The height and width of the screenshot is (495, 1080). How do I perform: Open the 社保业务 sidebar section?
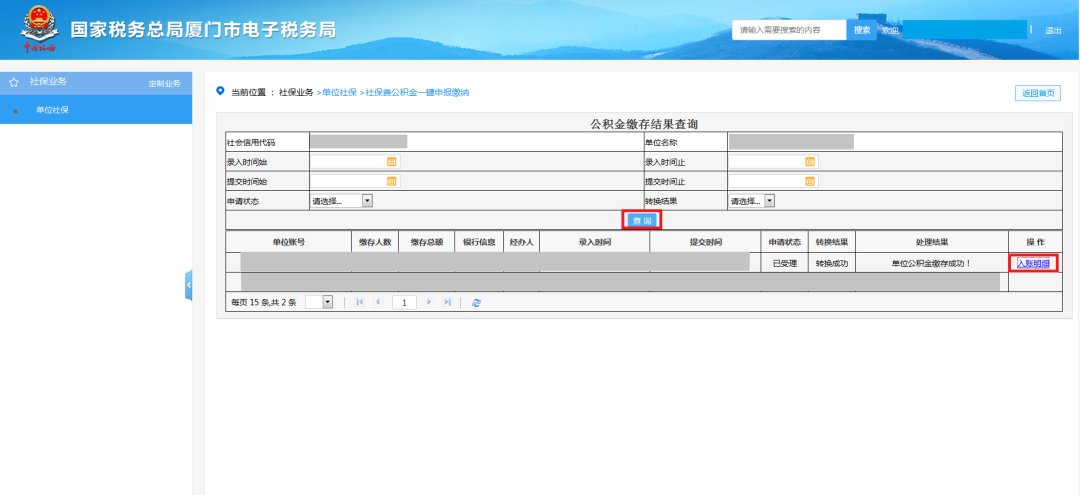[x=48, y=81]
